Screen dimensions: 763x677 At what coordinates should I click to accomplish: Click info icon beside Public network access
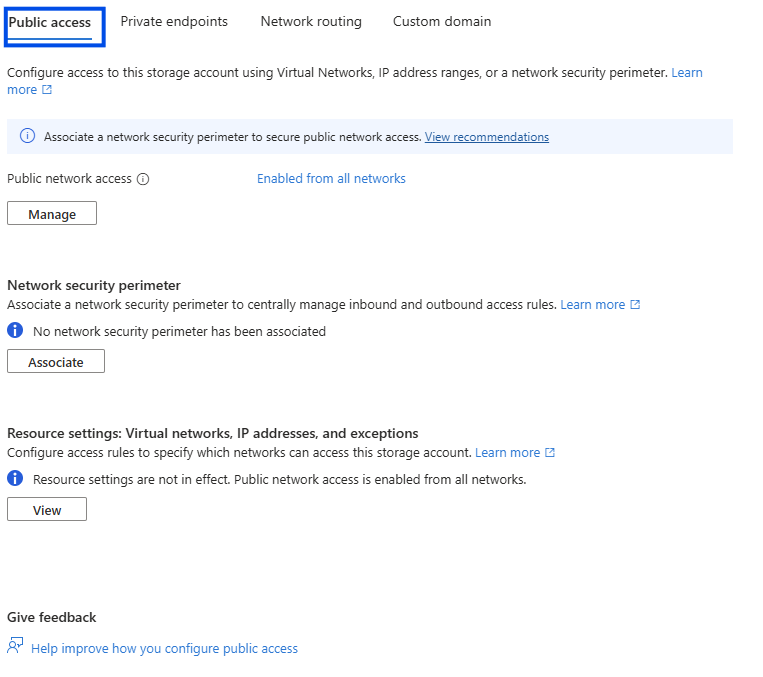pos(143,179)
